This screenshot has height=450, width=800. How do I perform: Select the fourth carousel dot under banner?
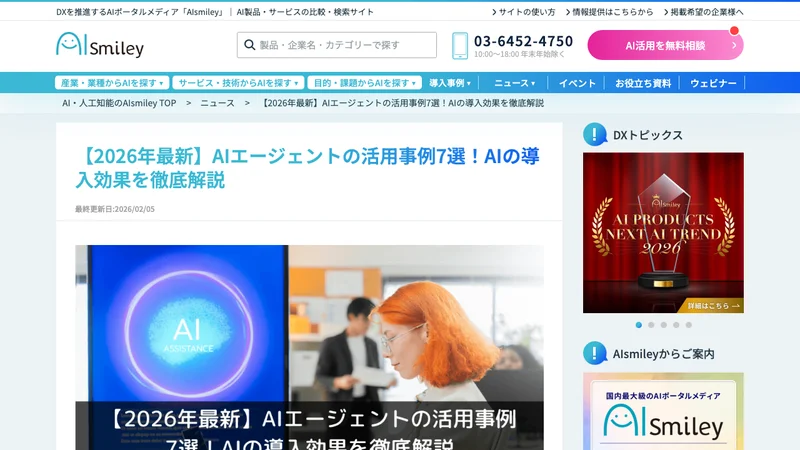click(x=676, y=325)
